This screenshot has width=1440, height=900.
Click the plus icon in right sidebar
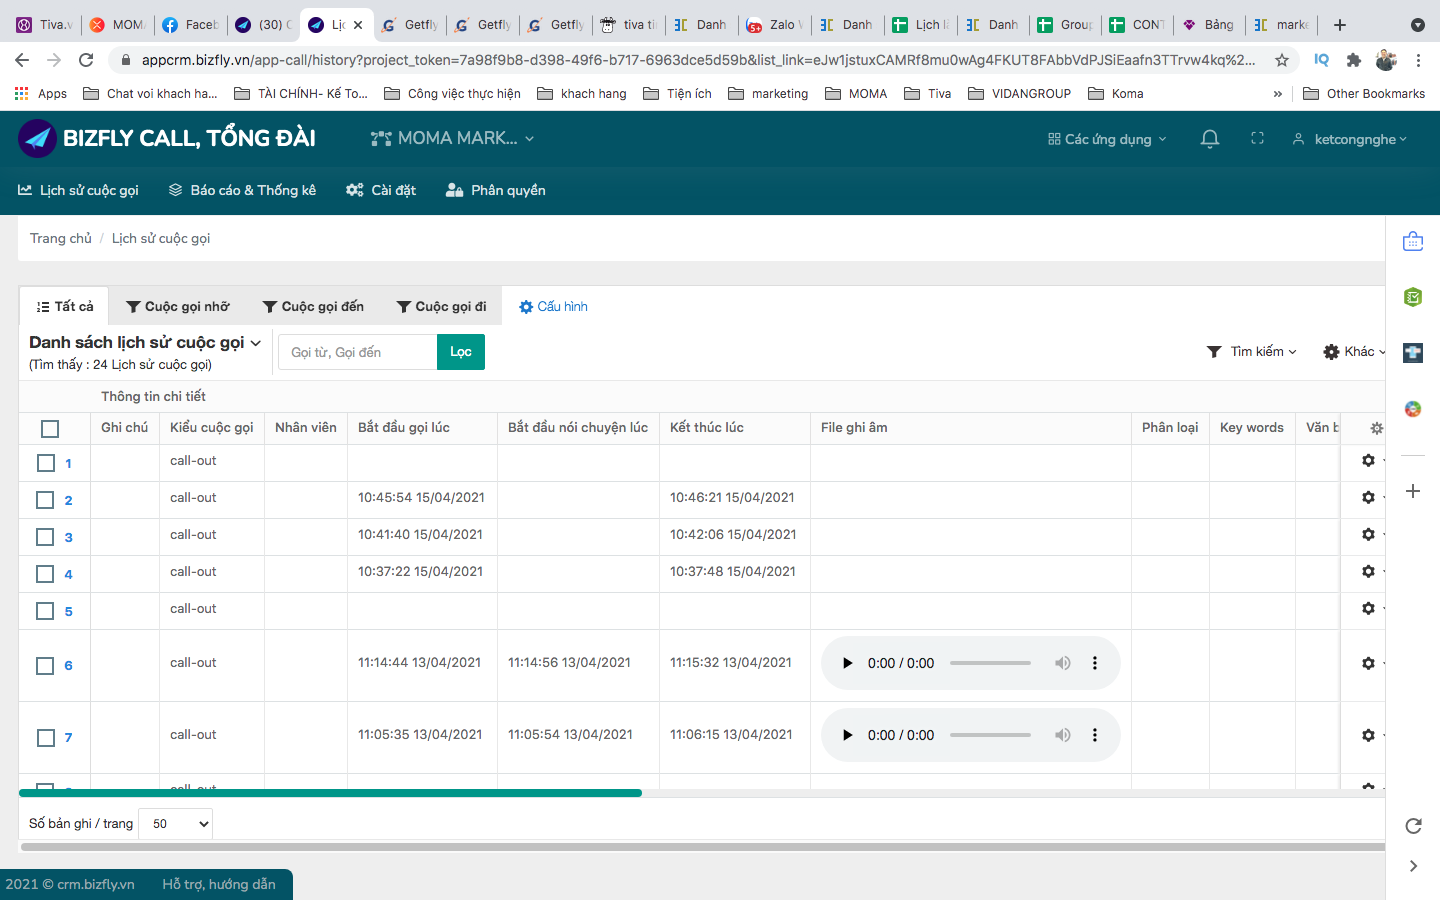point(1412,491)
